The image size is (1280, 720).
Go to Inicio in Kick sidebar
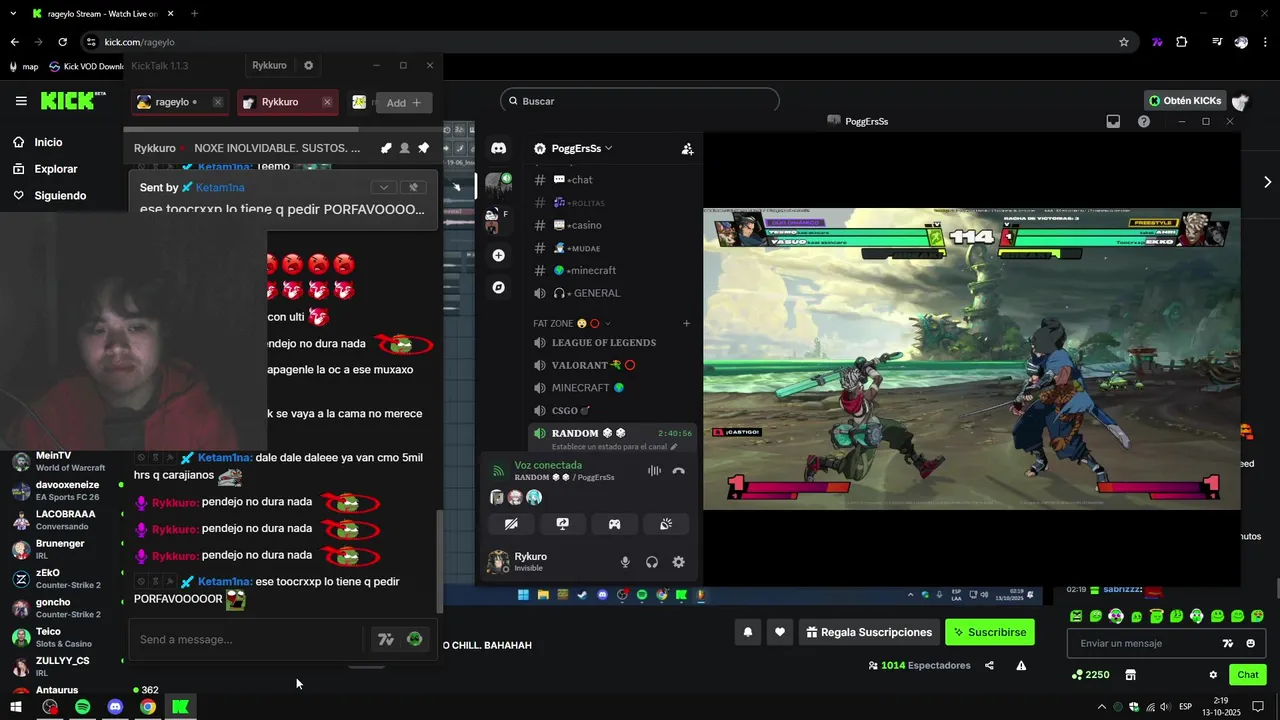tap(48, 142)
